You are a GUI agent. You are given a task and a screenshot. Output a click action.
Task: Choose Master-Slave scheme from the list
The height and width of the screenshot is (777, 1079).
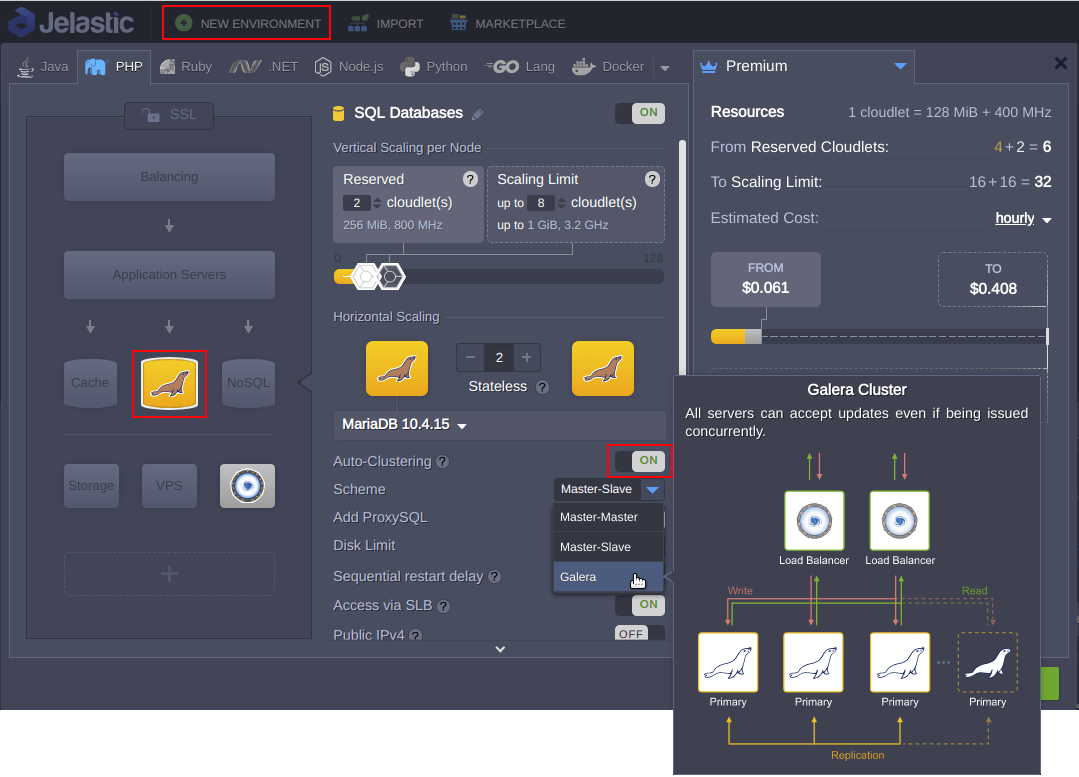point(608,547)
